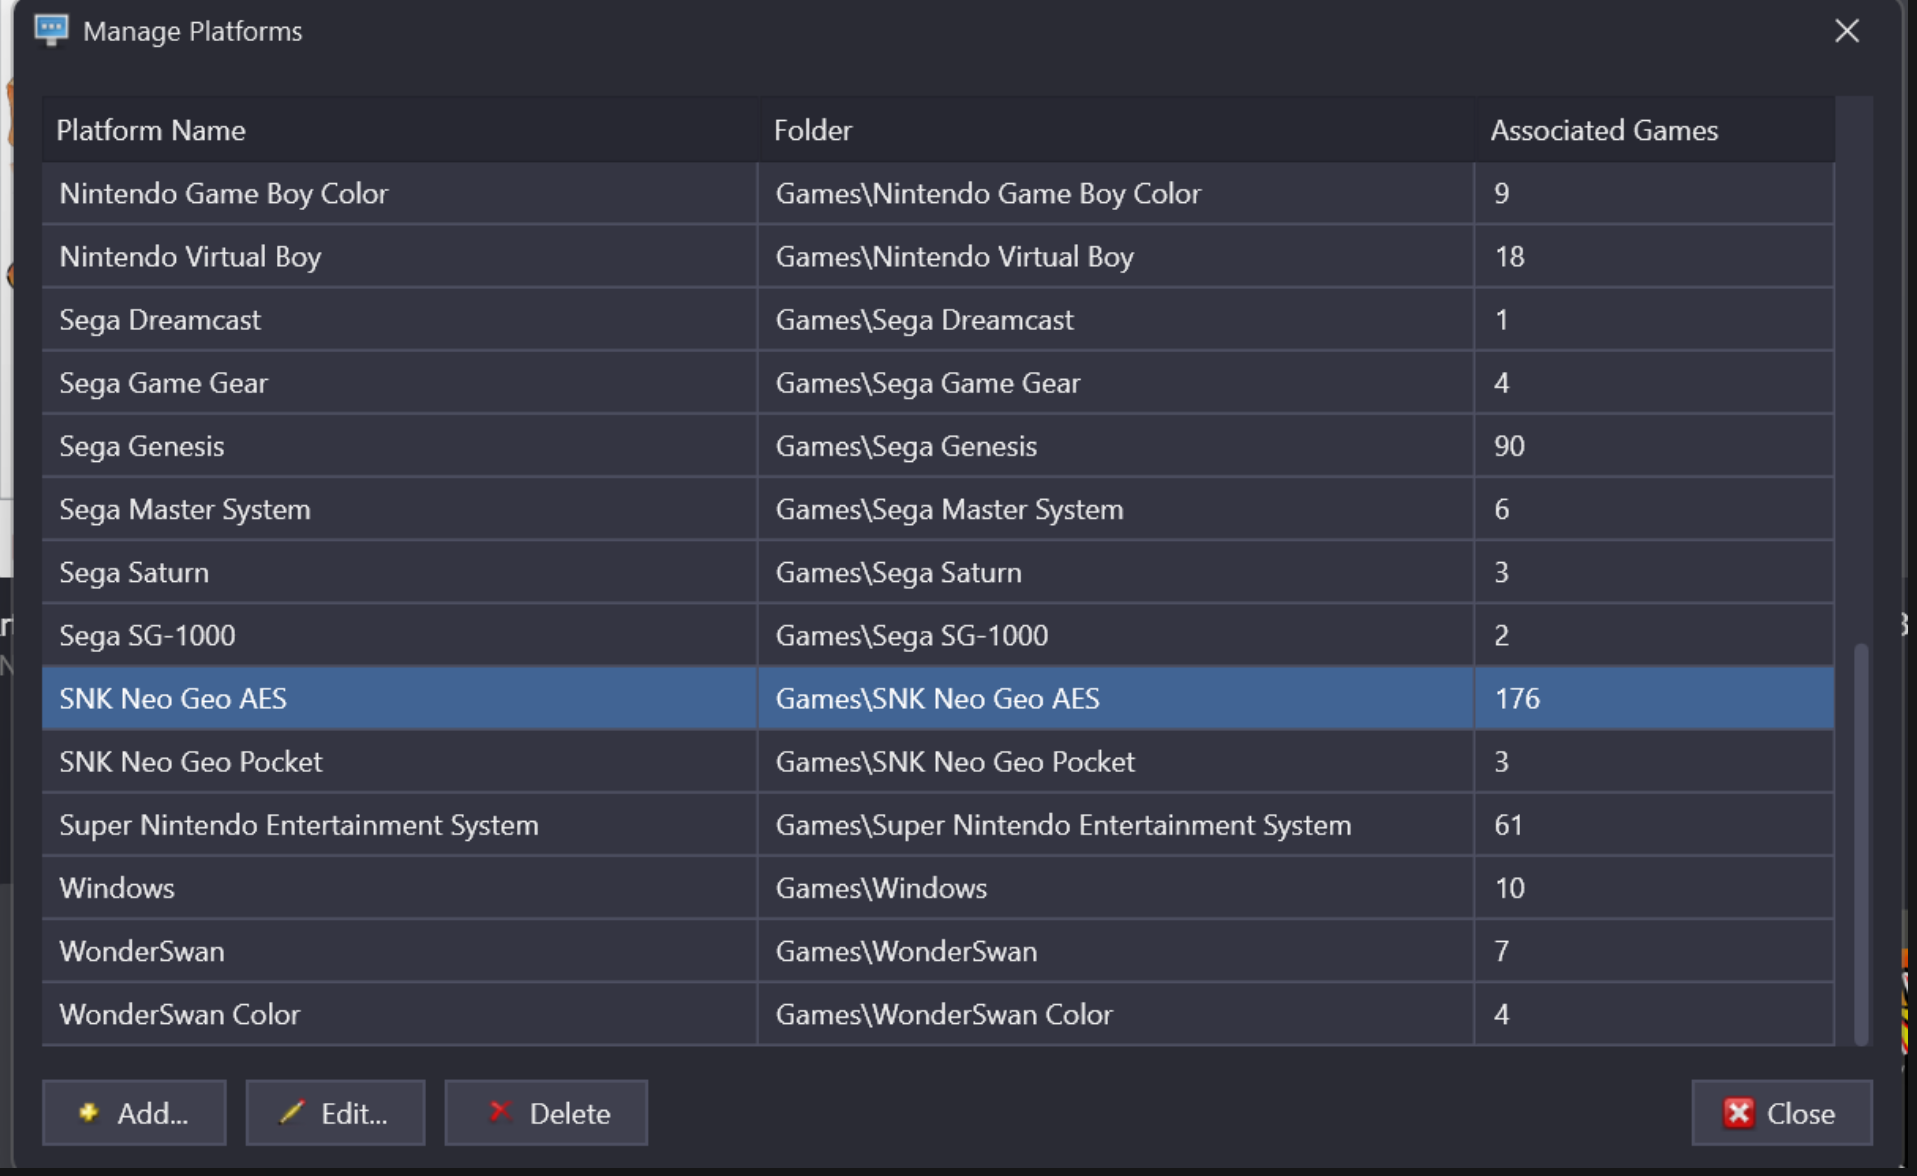The height and width of the screenshot is (1176, 1917).
Task: Click the 176 games count for Neo Geo AES
Action: click(x=1654, y=698)
